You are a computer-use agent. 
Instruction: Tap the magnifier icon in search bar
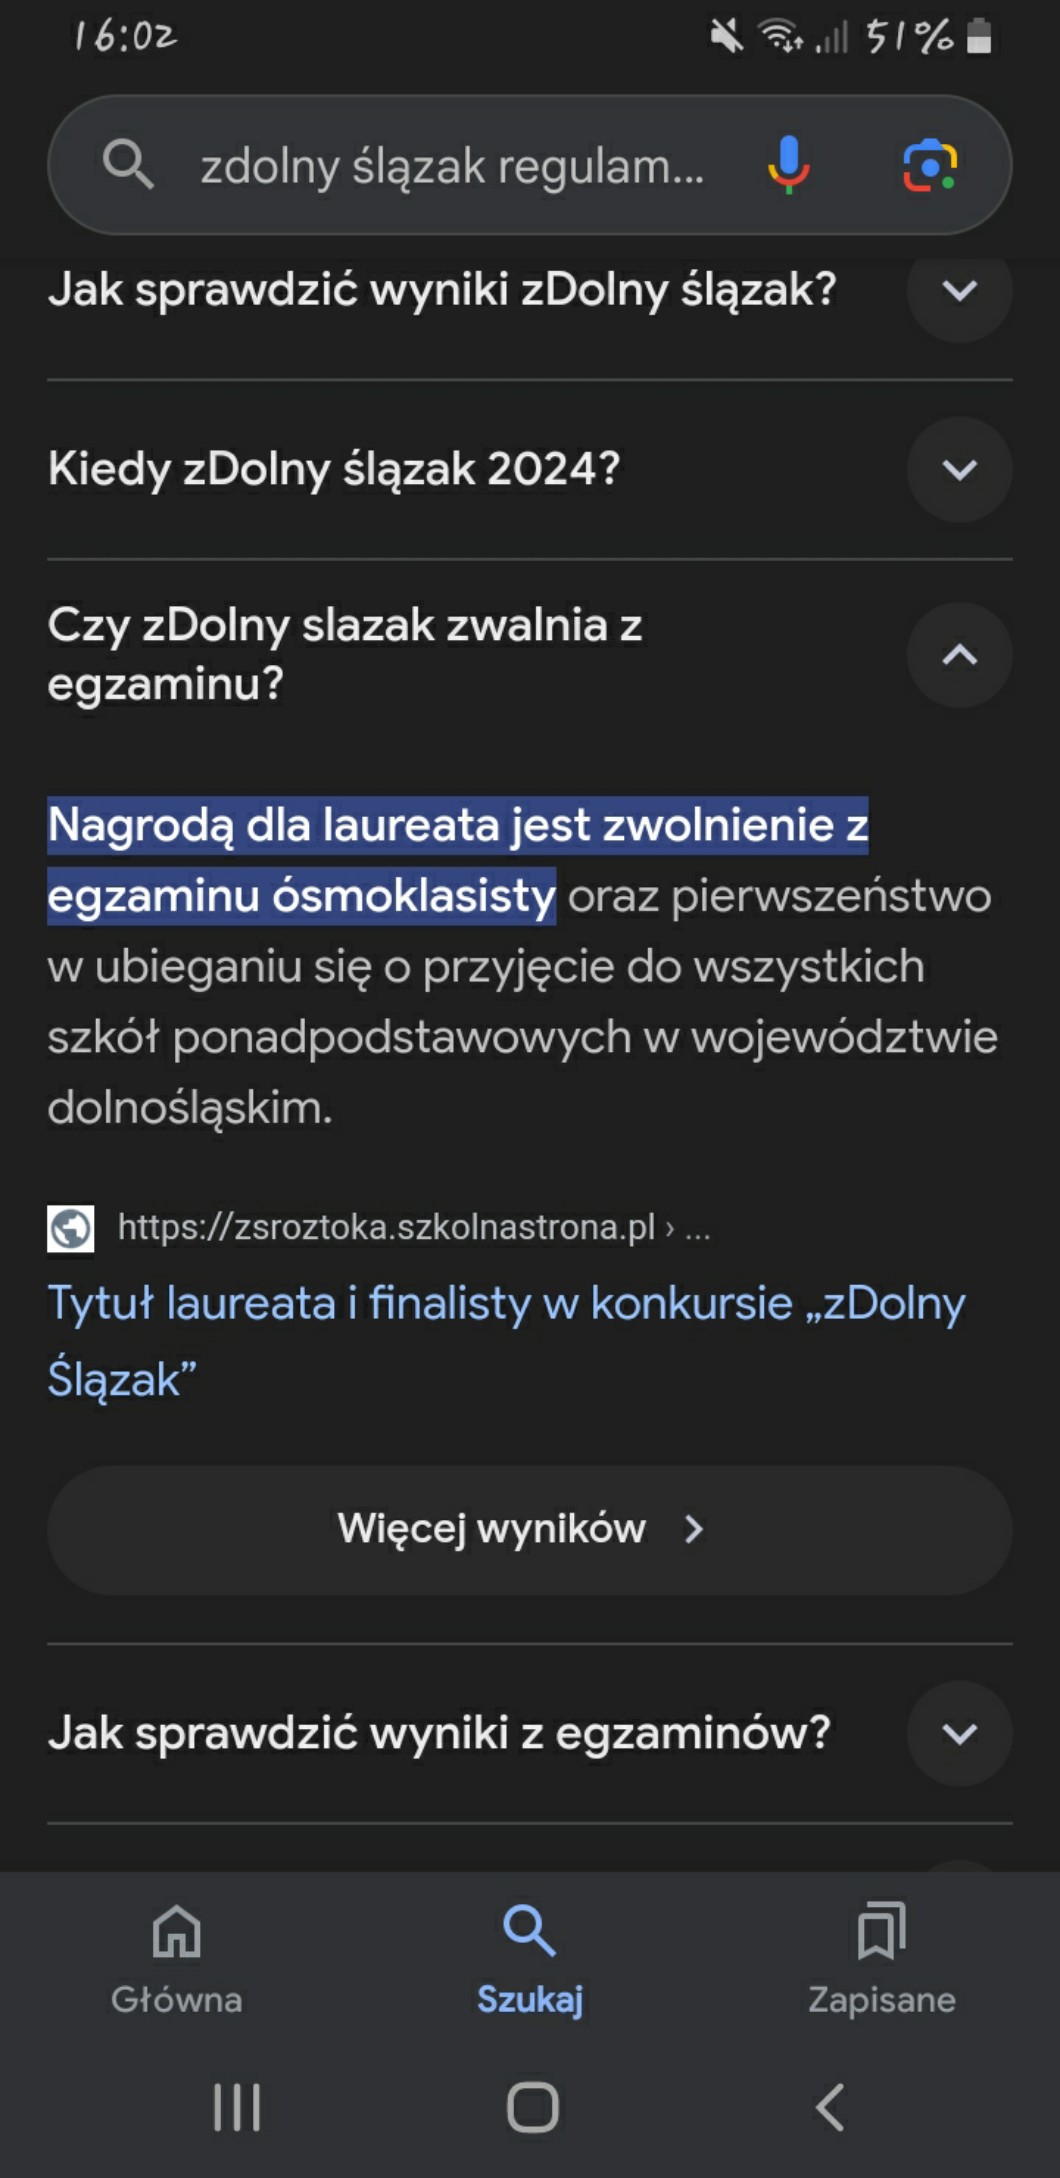tap(128, 165)
